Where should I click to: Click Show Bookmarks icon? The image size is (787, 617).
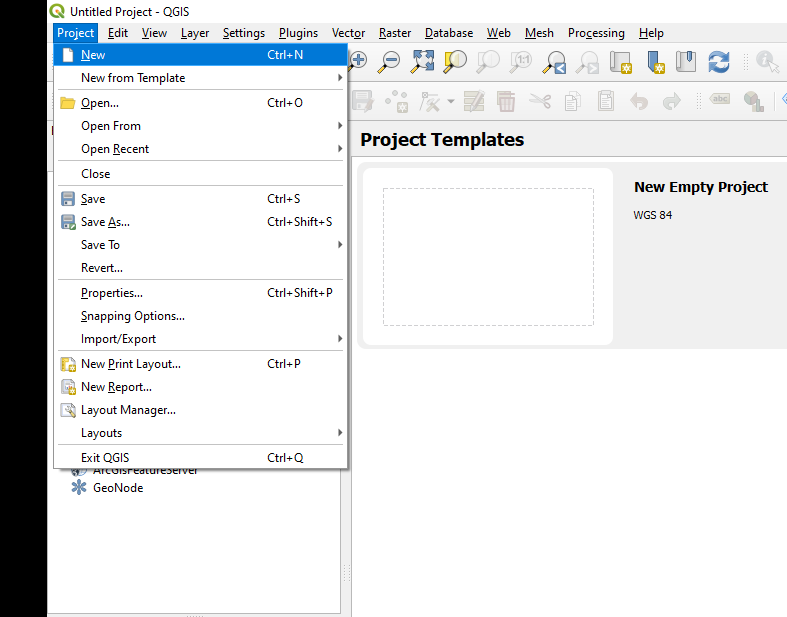686,61
